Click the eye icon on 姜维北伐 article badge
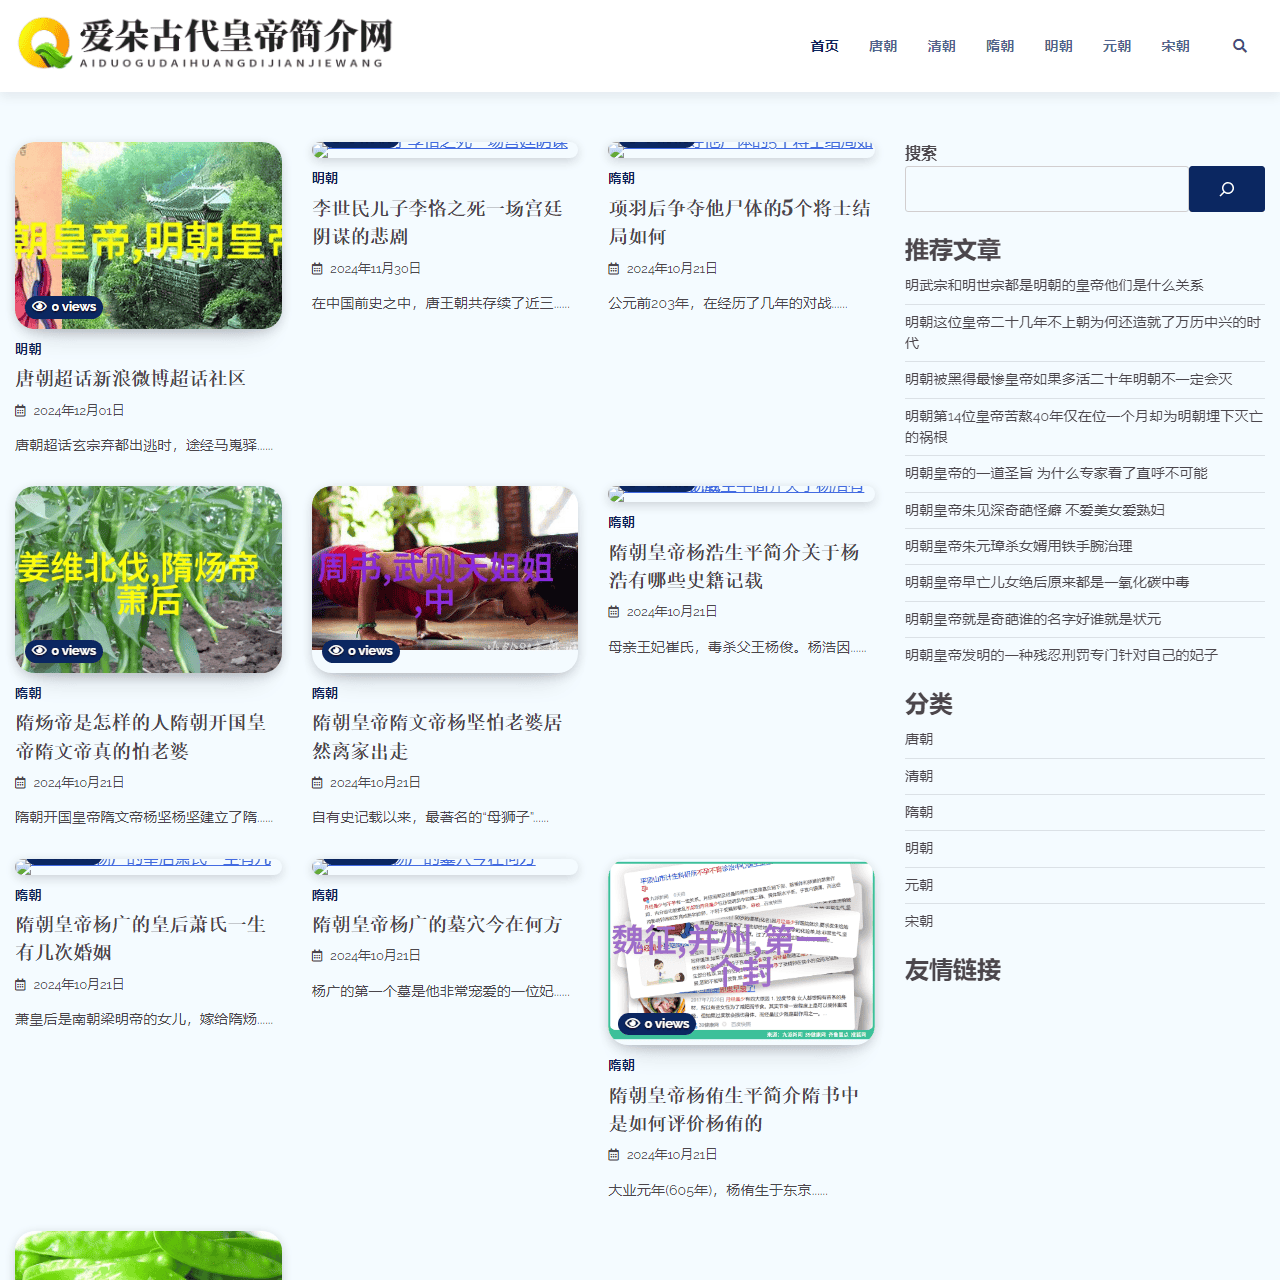 (x=39, y=651)
